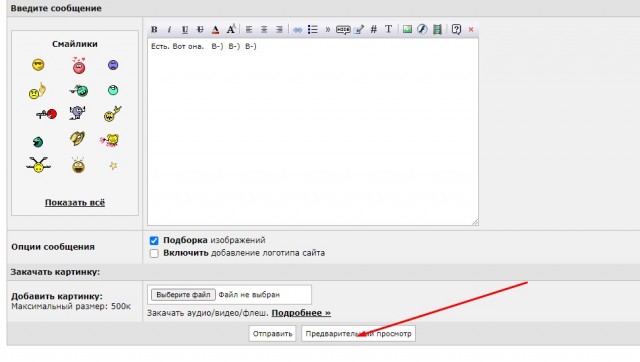This screenshot has width=640, height=362.
Task: Grab the textarea resize handle corner
Action: 475,222
